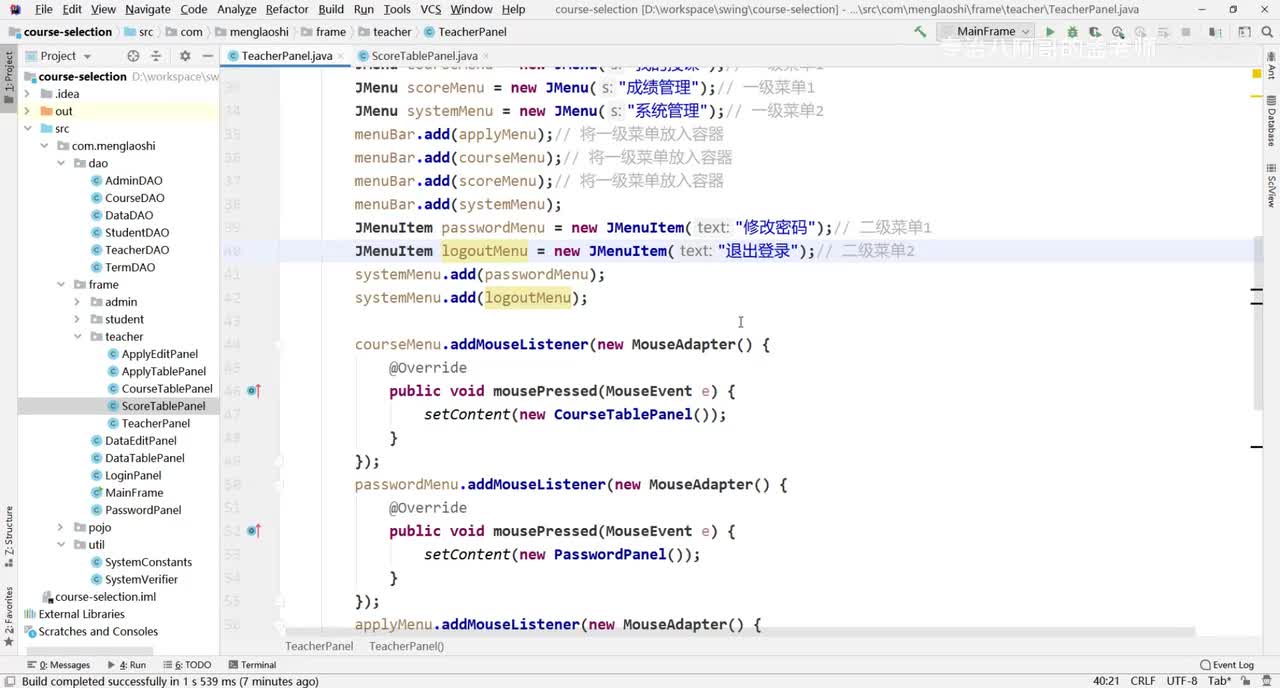Open the File menu

click(x=44, y=9)
